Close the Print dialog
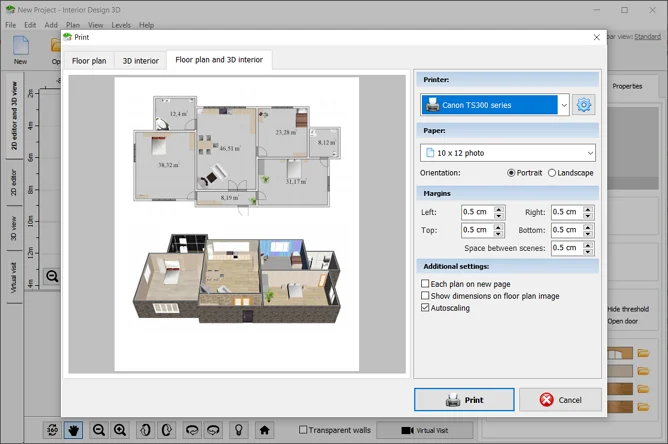The height and width of the screenshot is (444, 668). coord(596,37)
